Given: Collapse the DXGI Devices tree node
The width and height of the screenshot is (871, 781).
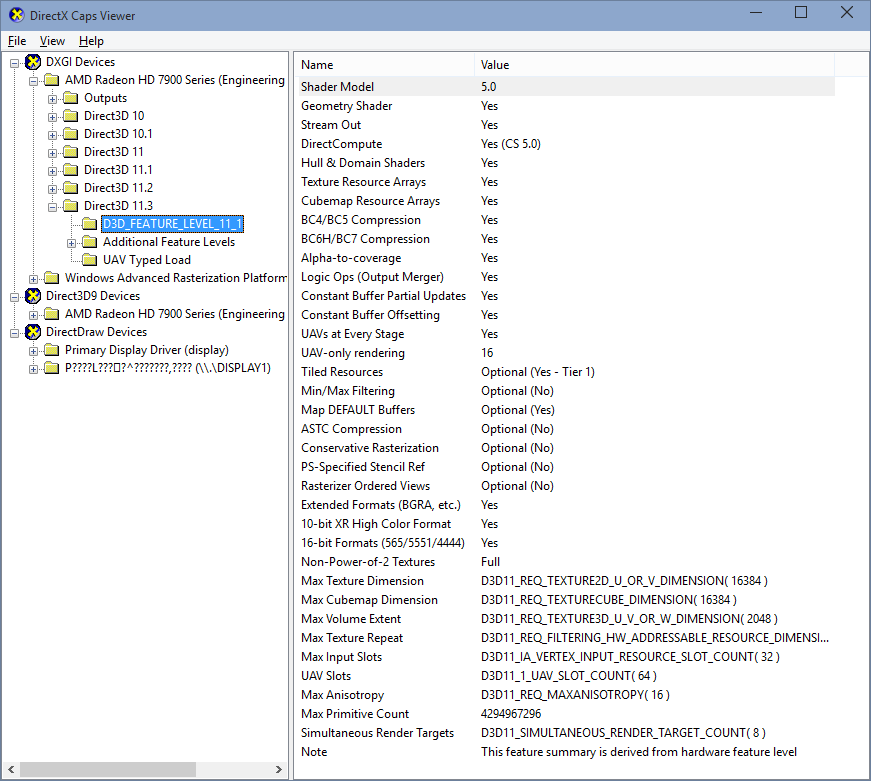Looking at the screenshot, I should click(x=14, y=63).
